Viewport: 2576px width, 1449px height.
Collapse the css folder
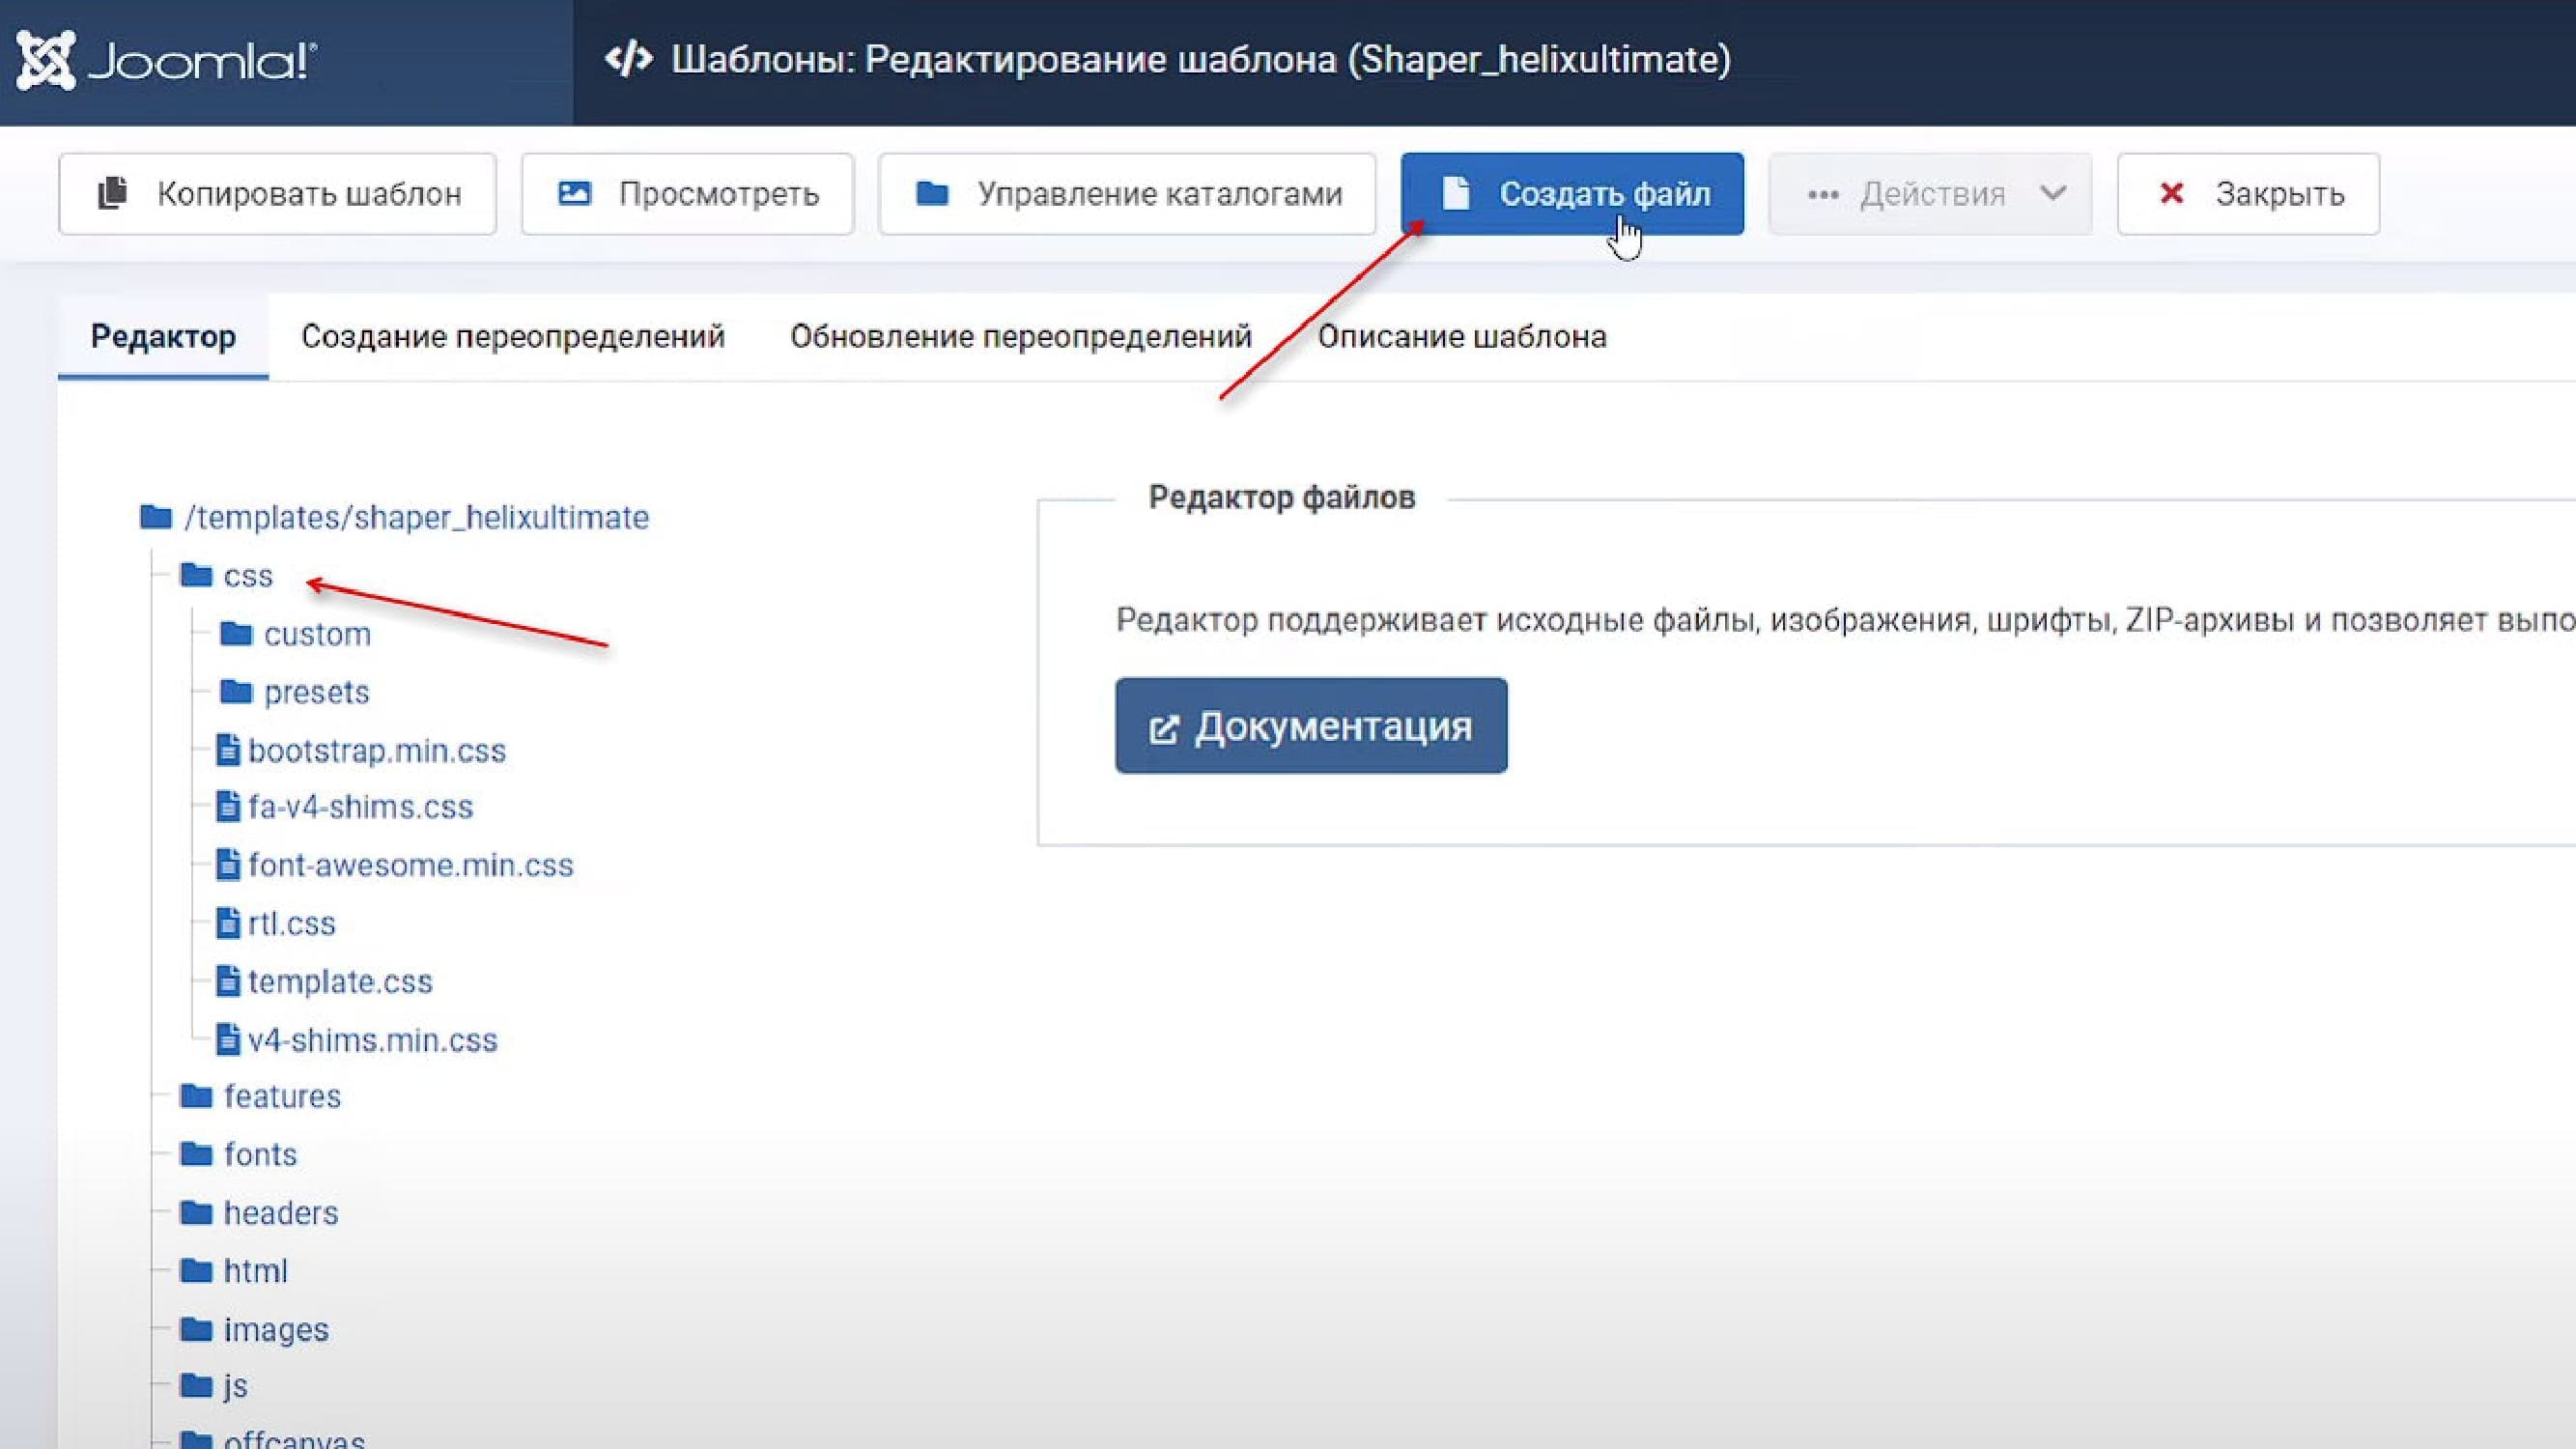(x=248, y=575)
